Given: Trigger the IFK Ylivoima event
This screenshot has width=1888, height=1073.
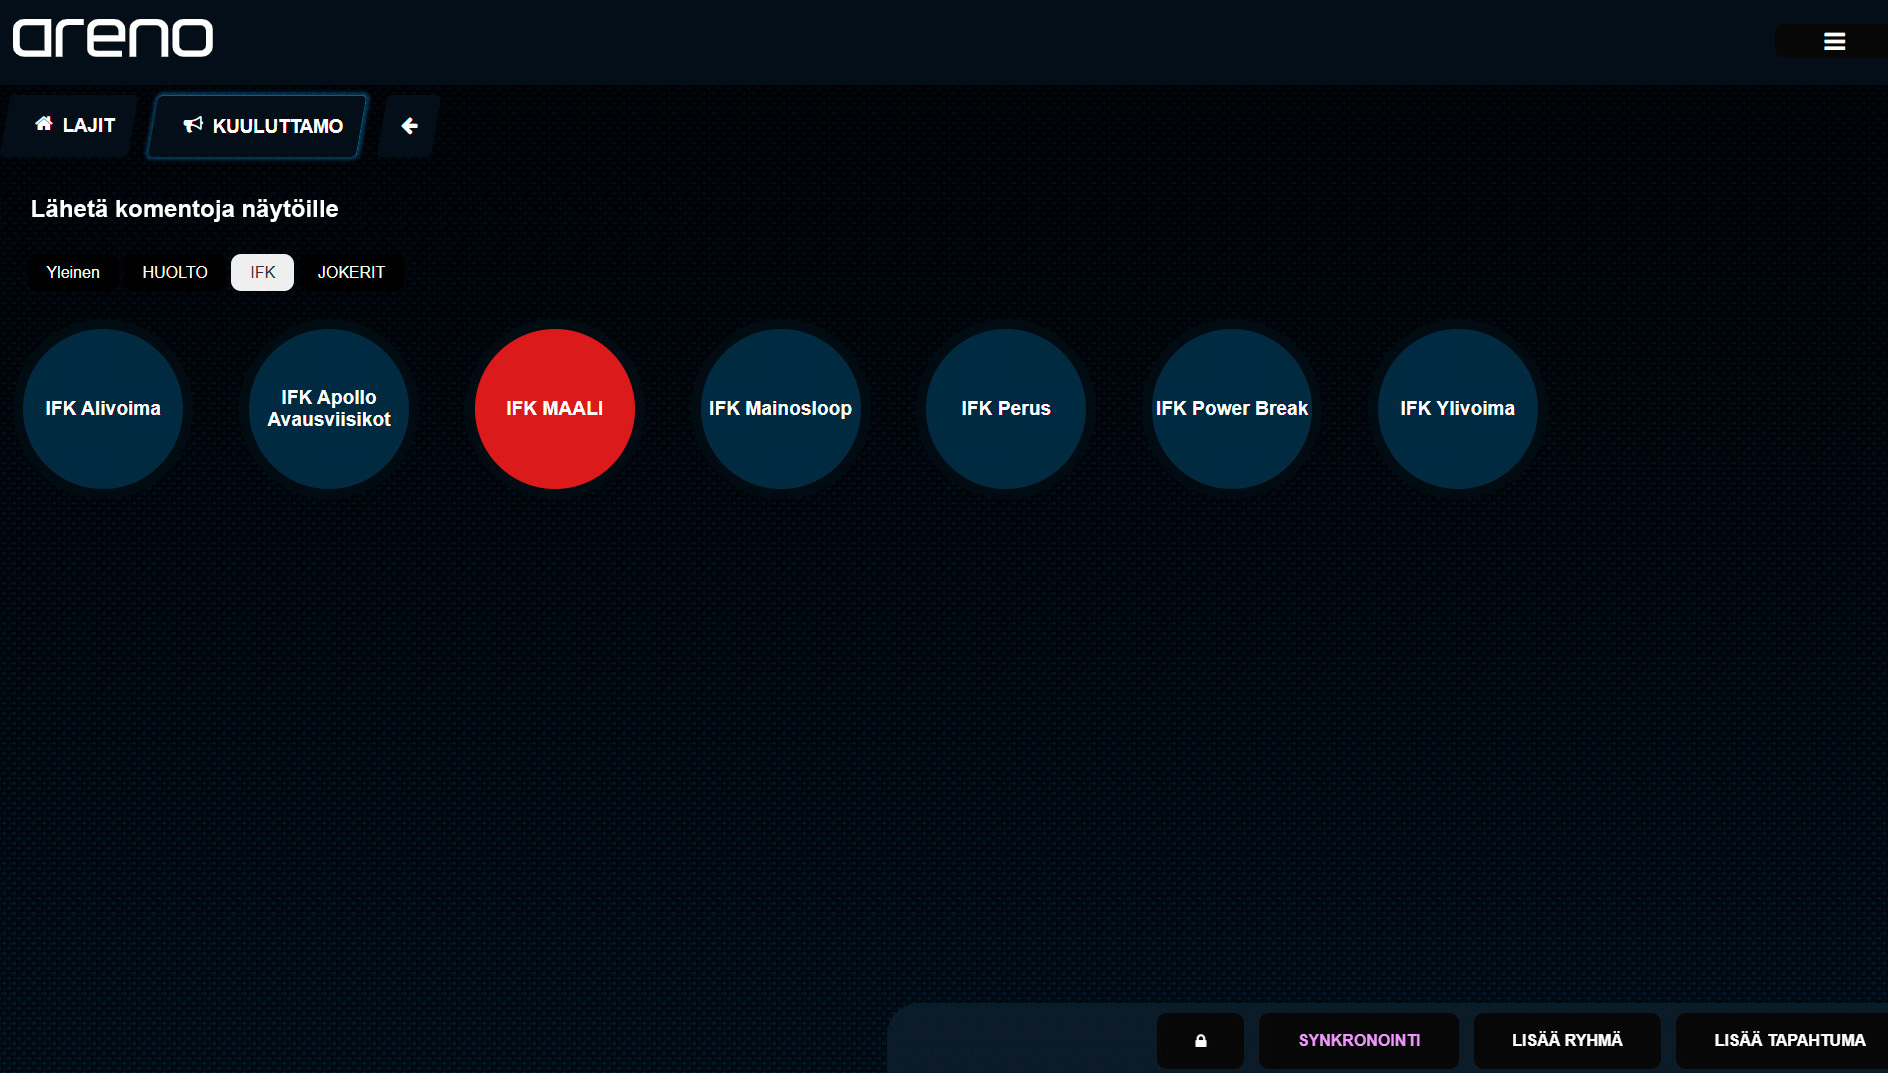Looking at the screenshot, I should coord(1457,408).
